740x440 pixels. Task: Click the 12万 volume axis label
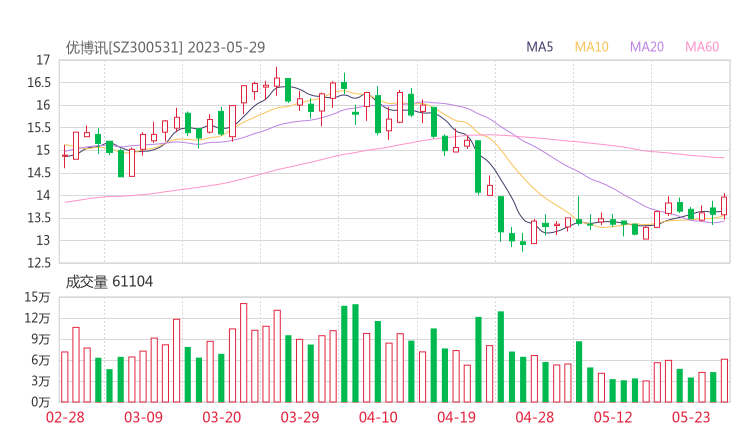pyautogui.click(x=37, y=318)
